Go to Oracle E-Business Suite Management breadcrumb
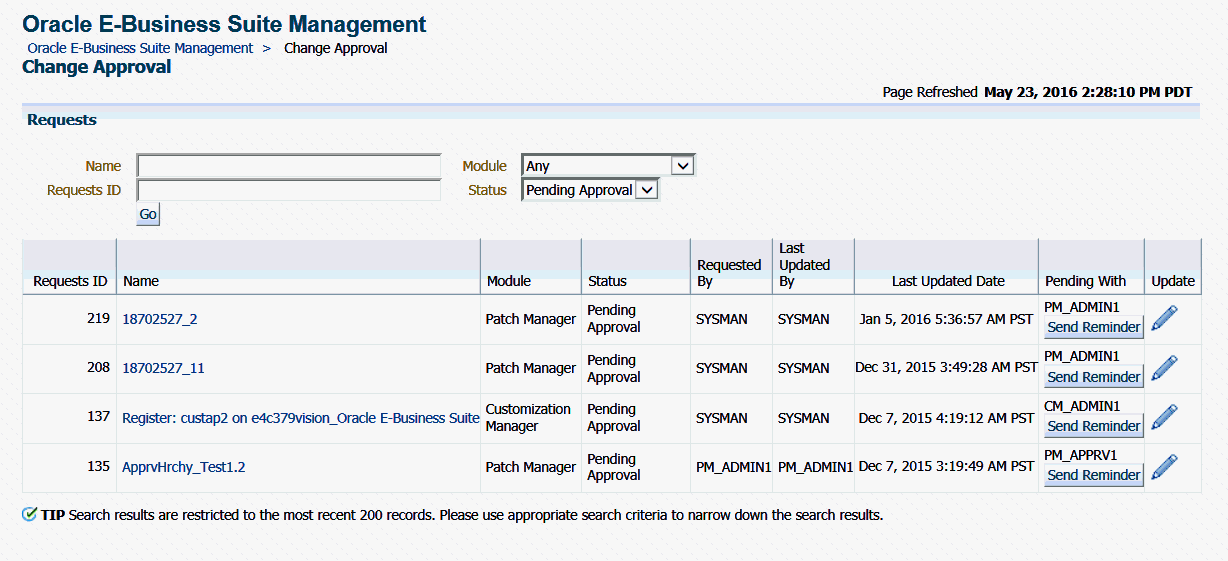The image size is (1228, 561). pyautogui.click(x=140, y=48)
